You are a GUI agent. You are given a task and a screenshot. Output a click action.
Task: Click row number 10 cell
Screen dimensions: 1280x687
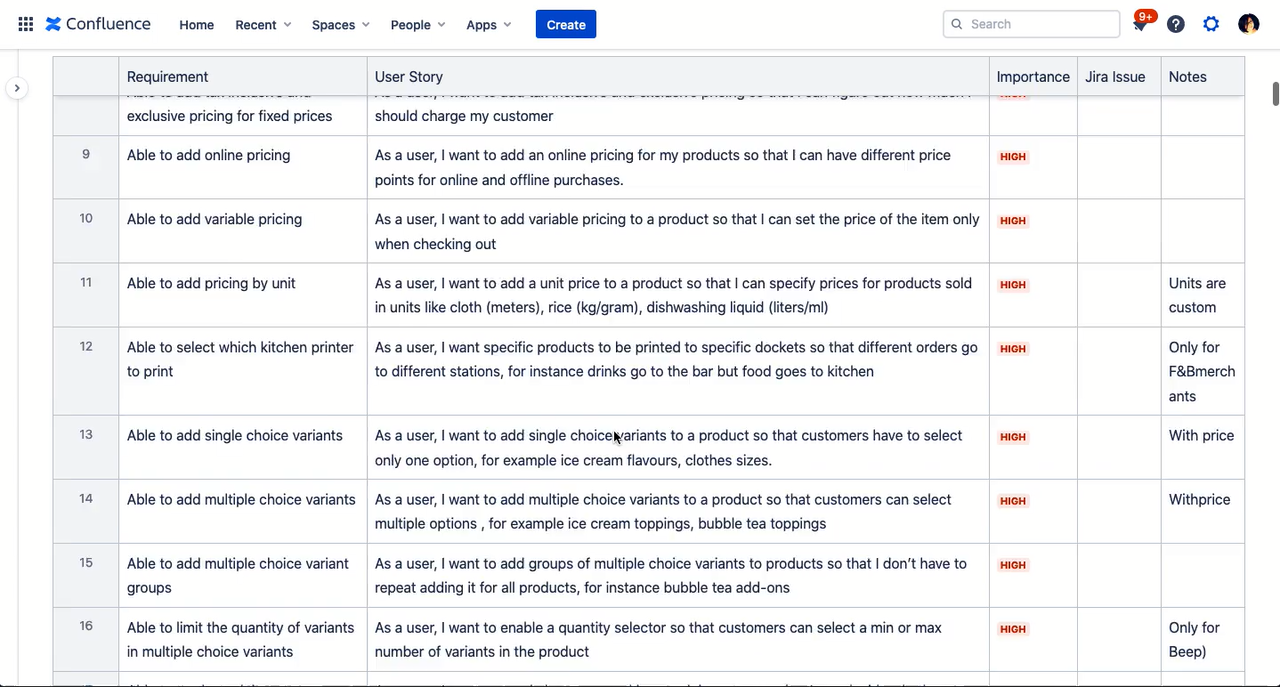pos(86,231)
